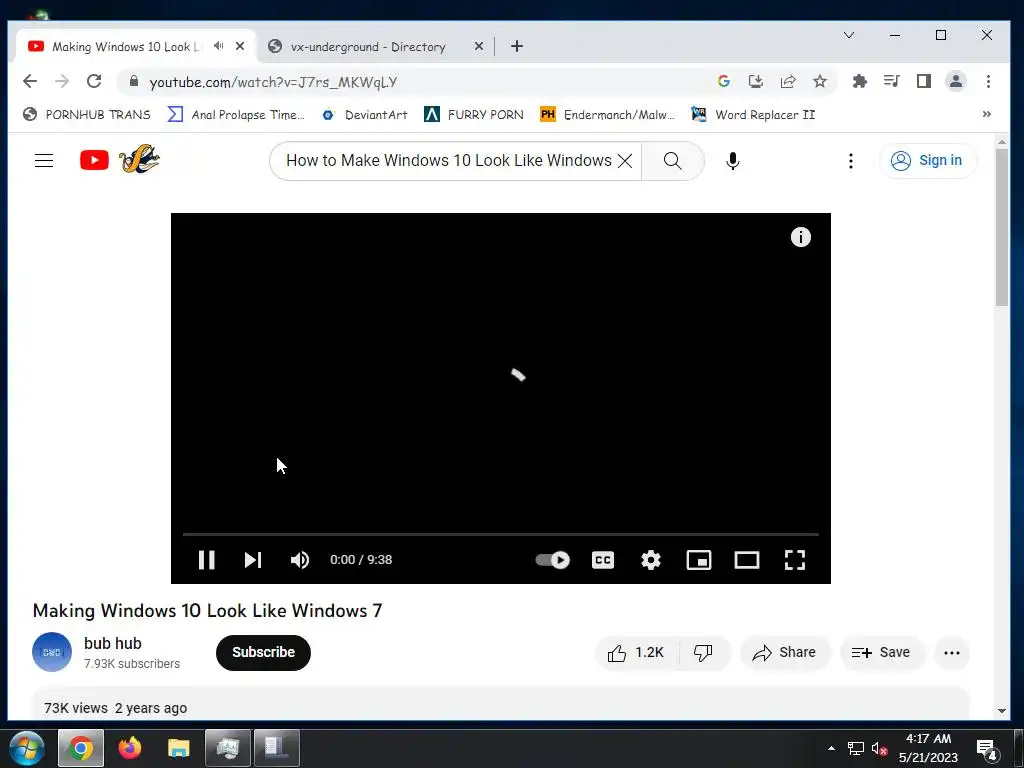Install app icon in address bar
This screenshot has height=768, width=1024.
tap(756, 81)
